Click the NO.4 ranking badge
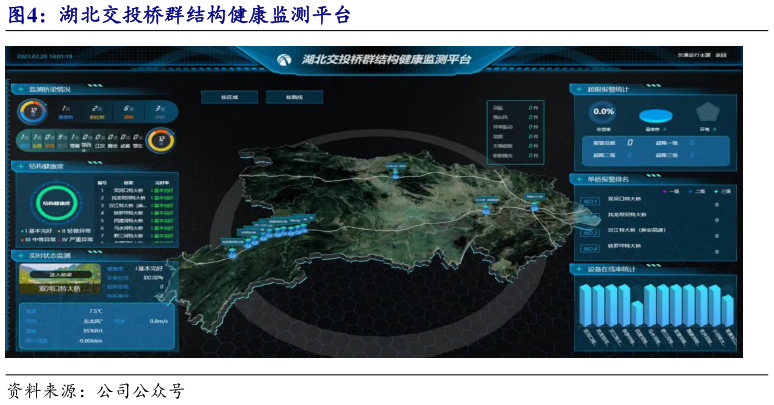 [x=590, y=248]
